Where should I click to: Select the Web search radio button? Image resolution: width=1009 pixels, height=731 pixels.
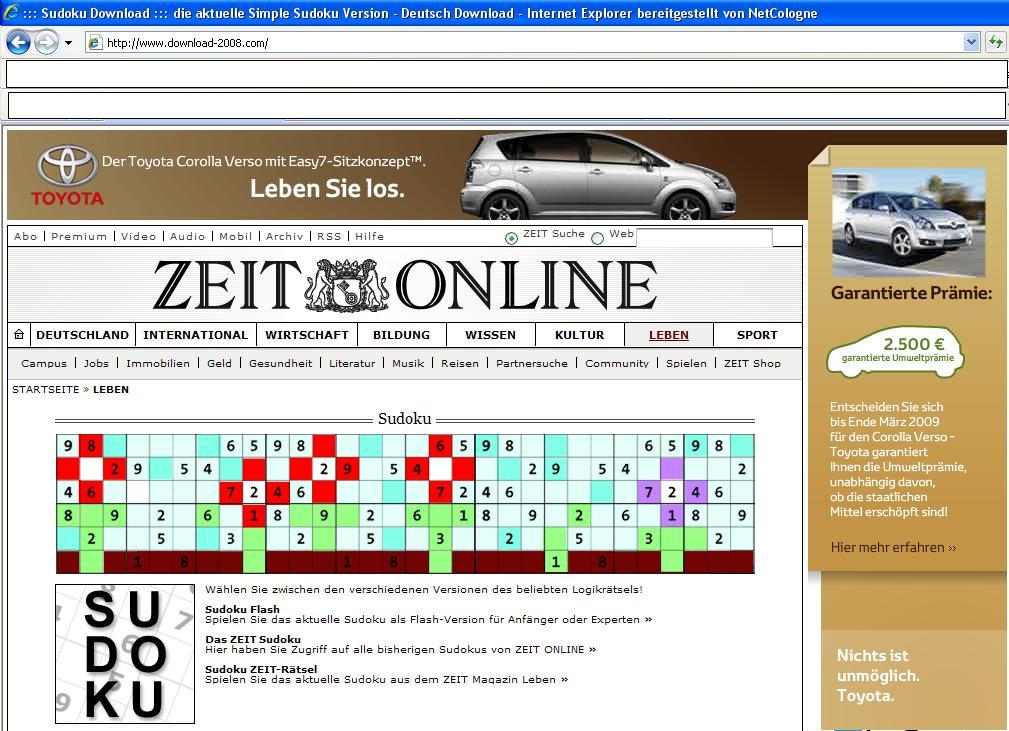click(597, 238)
